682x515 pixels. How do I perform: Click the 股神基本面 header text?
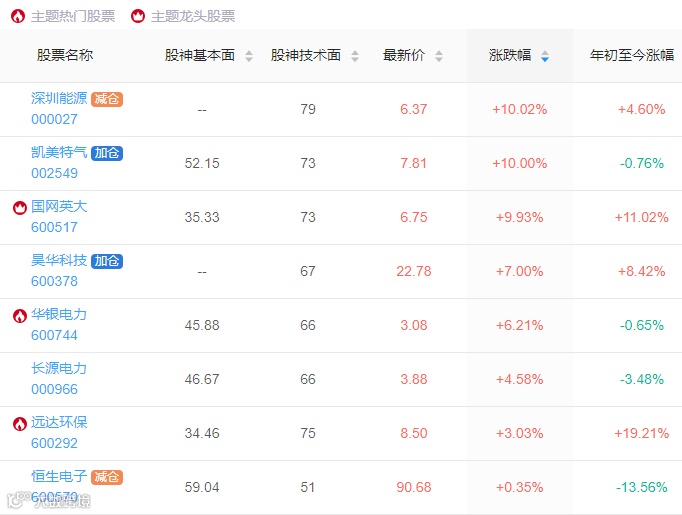click(x=200, y=55)
